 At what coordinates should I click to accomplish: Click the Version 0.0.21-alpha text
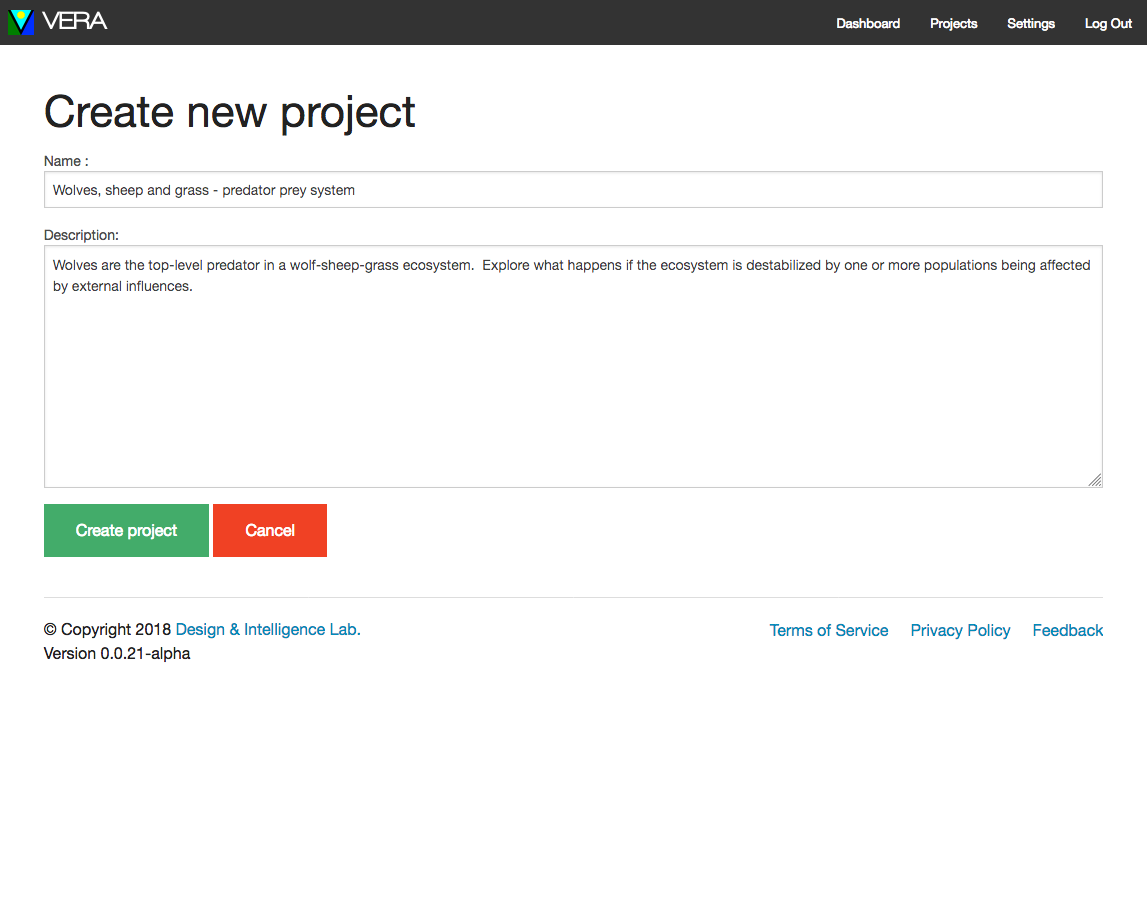(117, 653)
